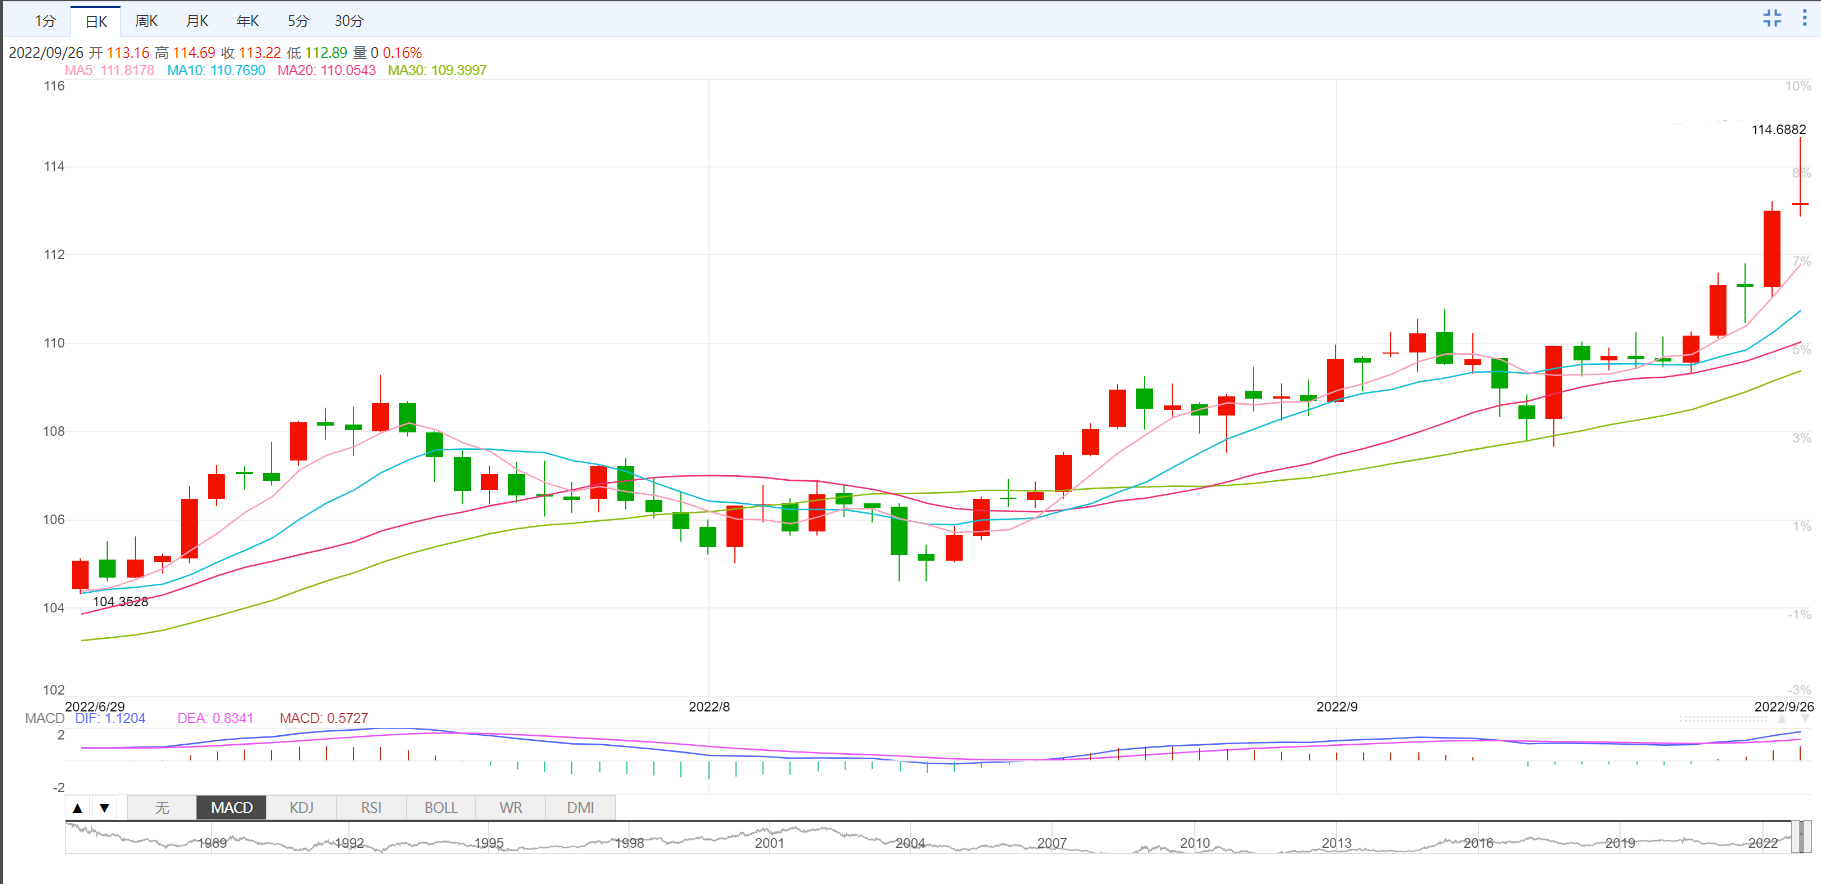Choose the BOLL indicator button
The width and height of the screenshot is (1821, 884).
[x=441, y=808]
